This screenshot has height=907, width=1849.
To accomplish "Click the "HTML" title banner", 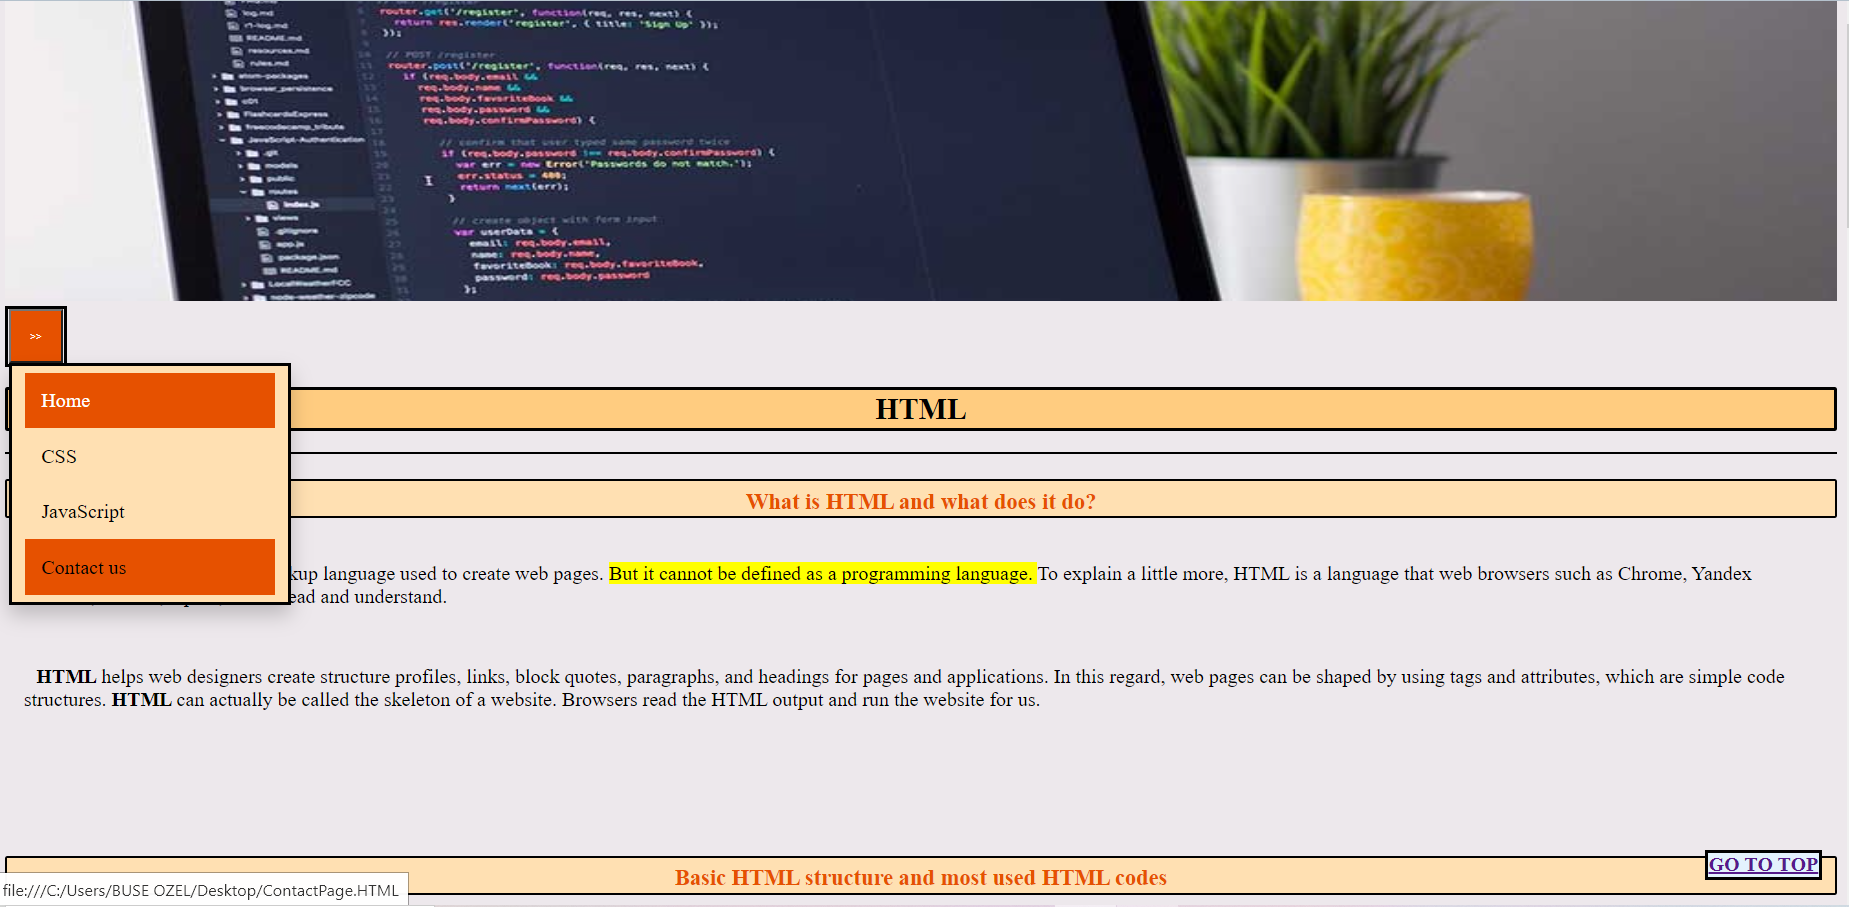I will pos(920,408).
